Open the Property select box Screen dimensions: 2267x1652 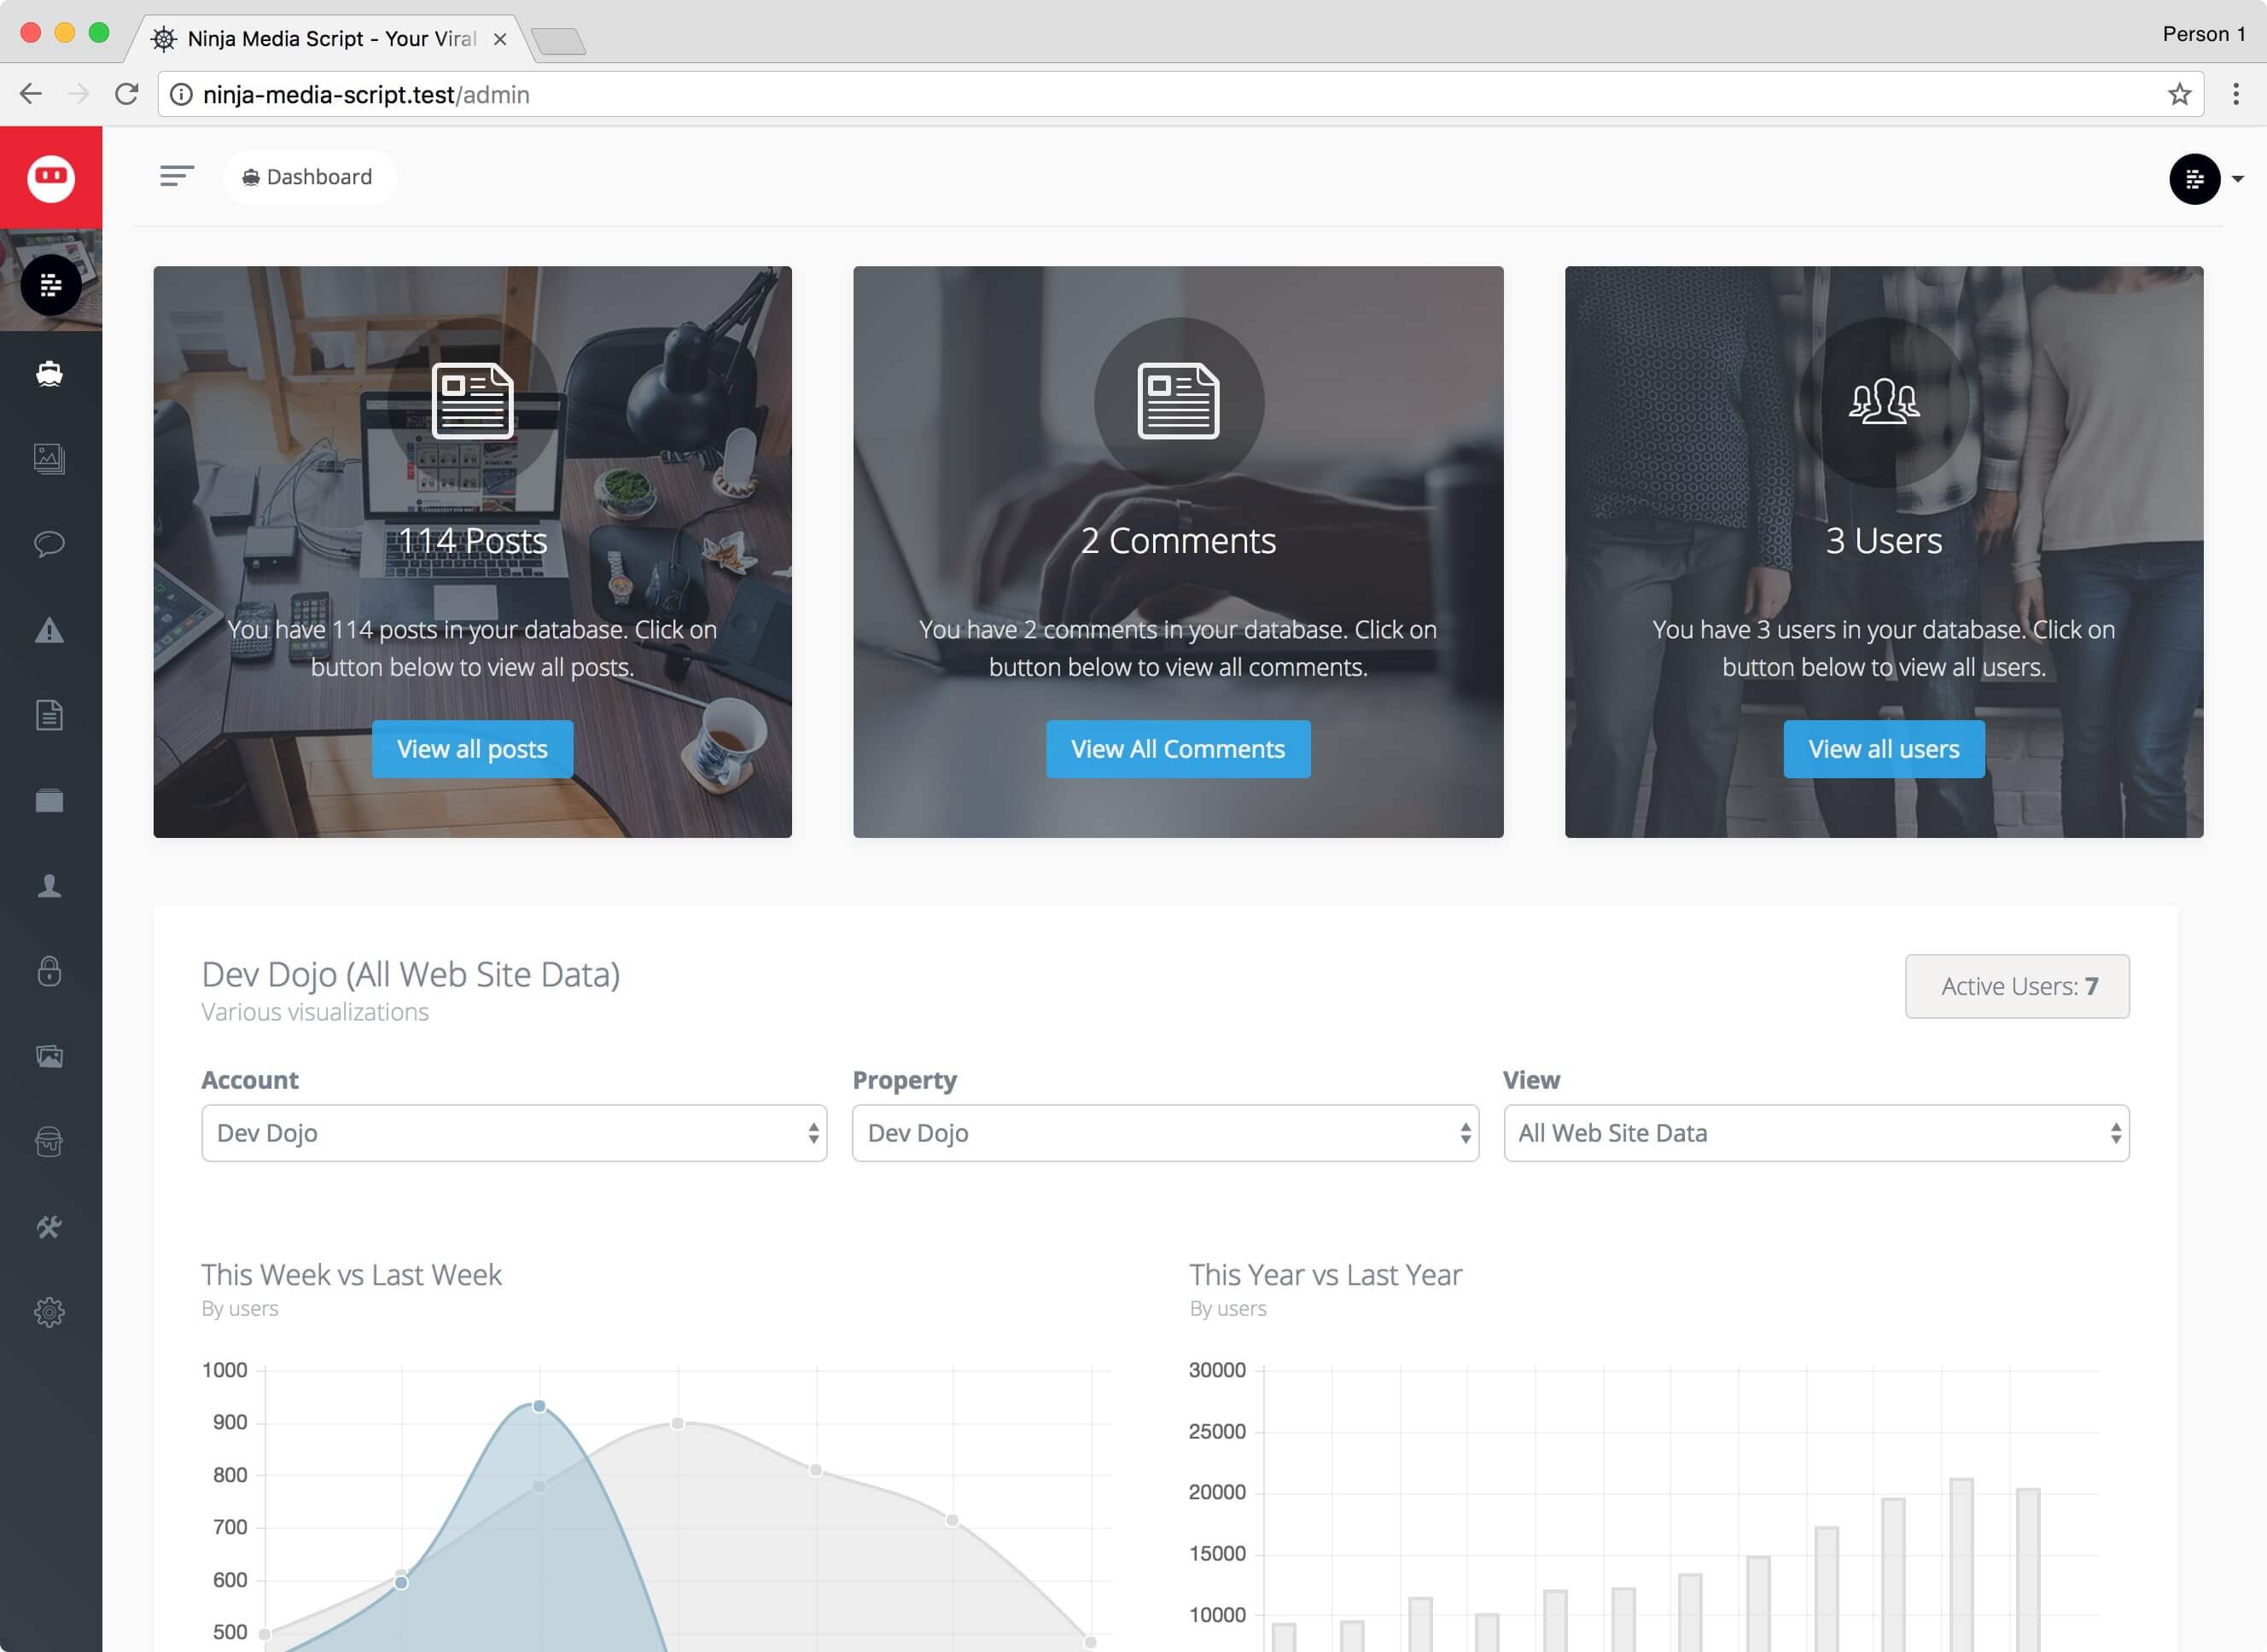pos(1165,1133)
